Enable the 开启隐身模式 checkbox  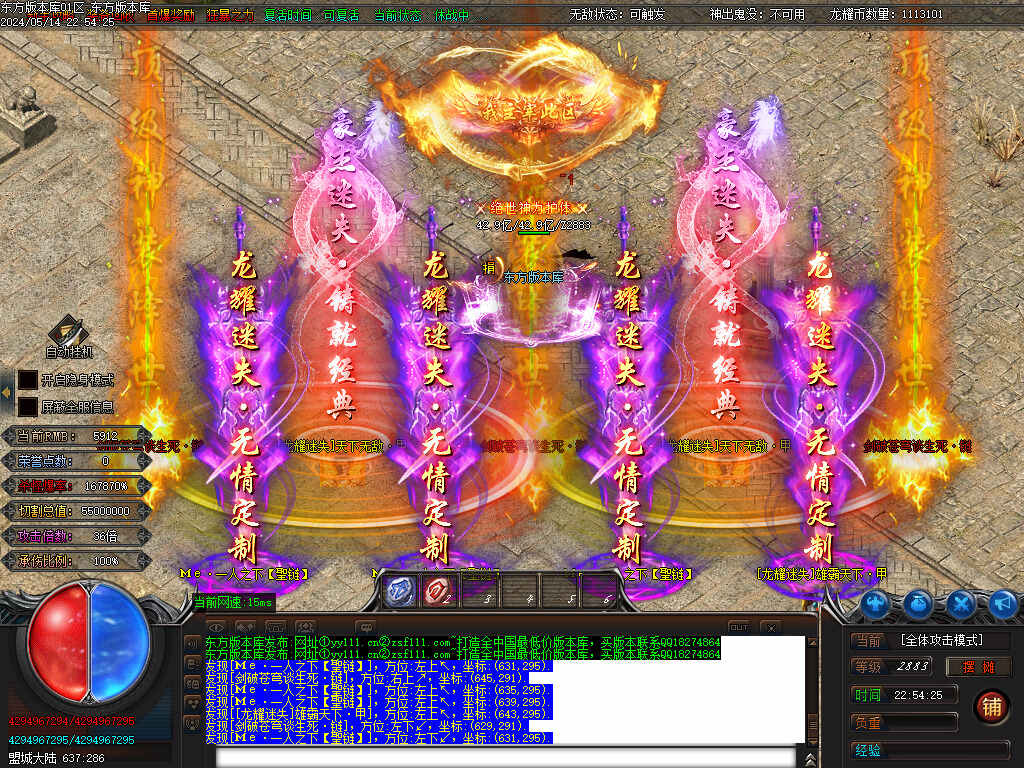27,379
